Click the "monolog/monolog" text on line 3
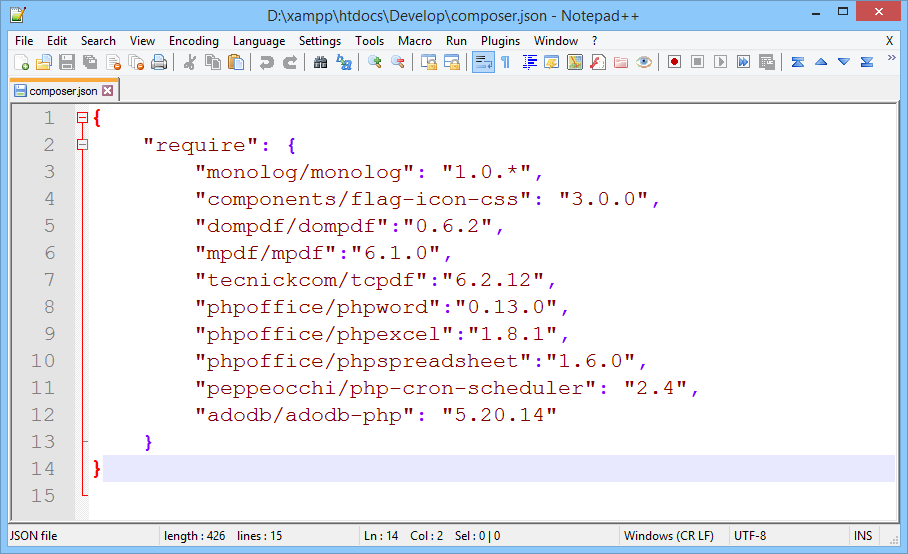Screen dimensions: 908x554 (x=304, y=172)
